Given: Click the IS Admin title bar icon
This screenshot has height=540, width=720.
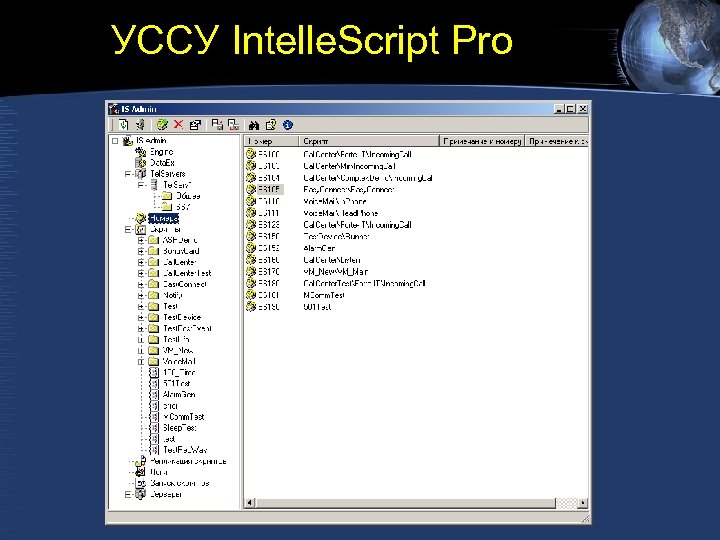Looking at the screenshot, I should [114, 109].
